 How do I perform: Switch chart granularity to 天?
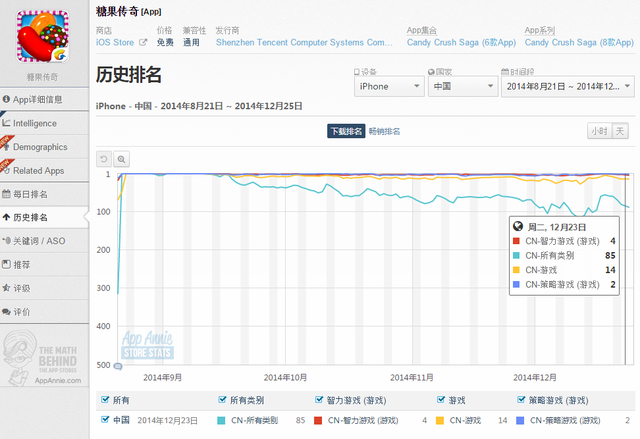tap(620, 131)
